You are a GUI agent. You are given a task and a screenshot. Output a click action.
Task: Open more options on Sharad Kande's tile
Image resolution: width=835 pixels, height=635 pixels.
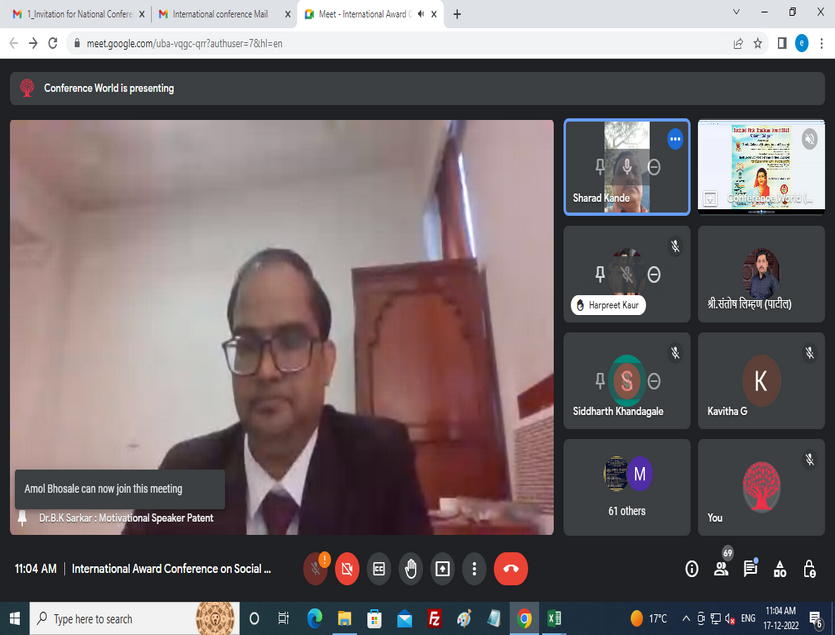tap(675, 139)
